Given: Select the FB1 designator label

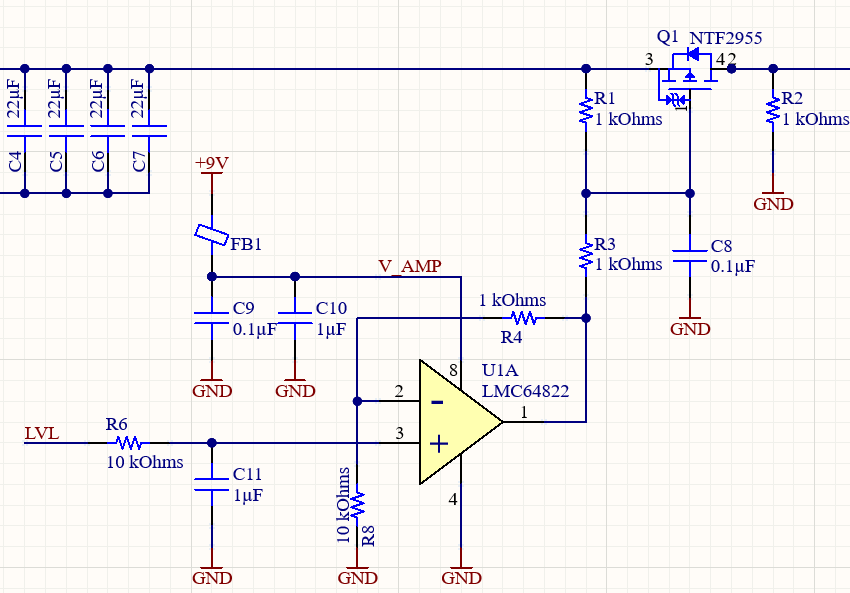Looking at the screenshot, I should tap(247, 244).
